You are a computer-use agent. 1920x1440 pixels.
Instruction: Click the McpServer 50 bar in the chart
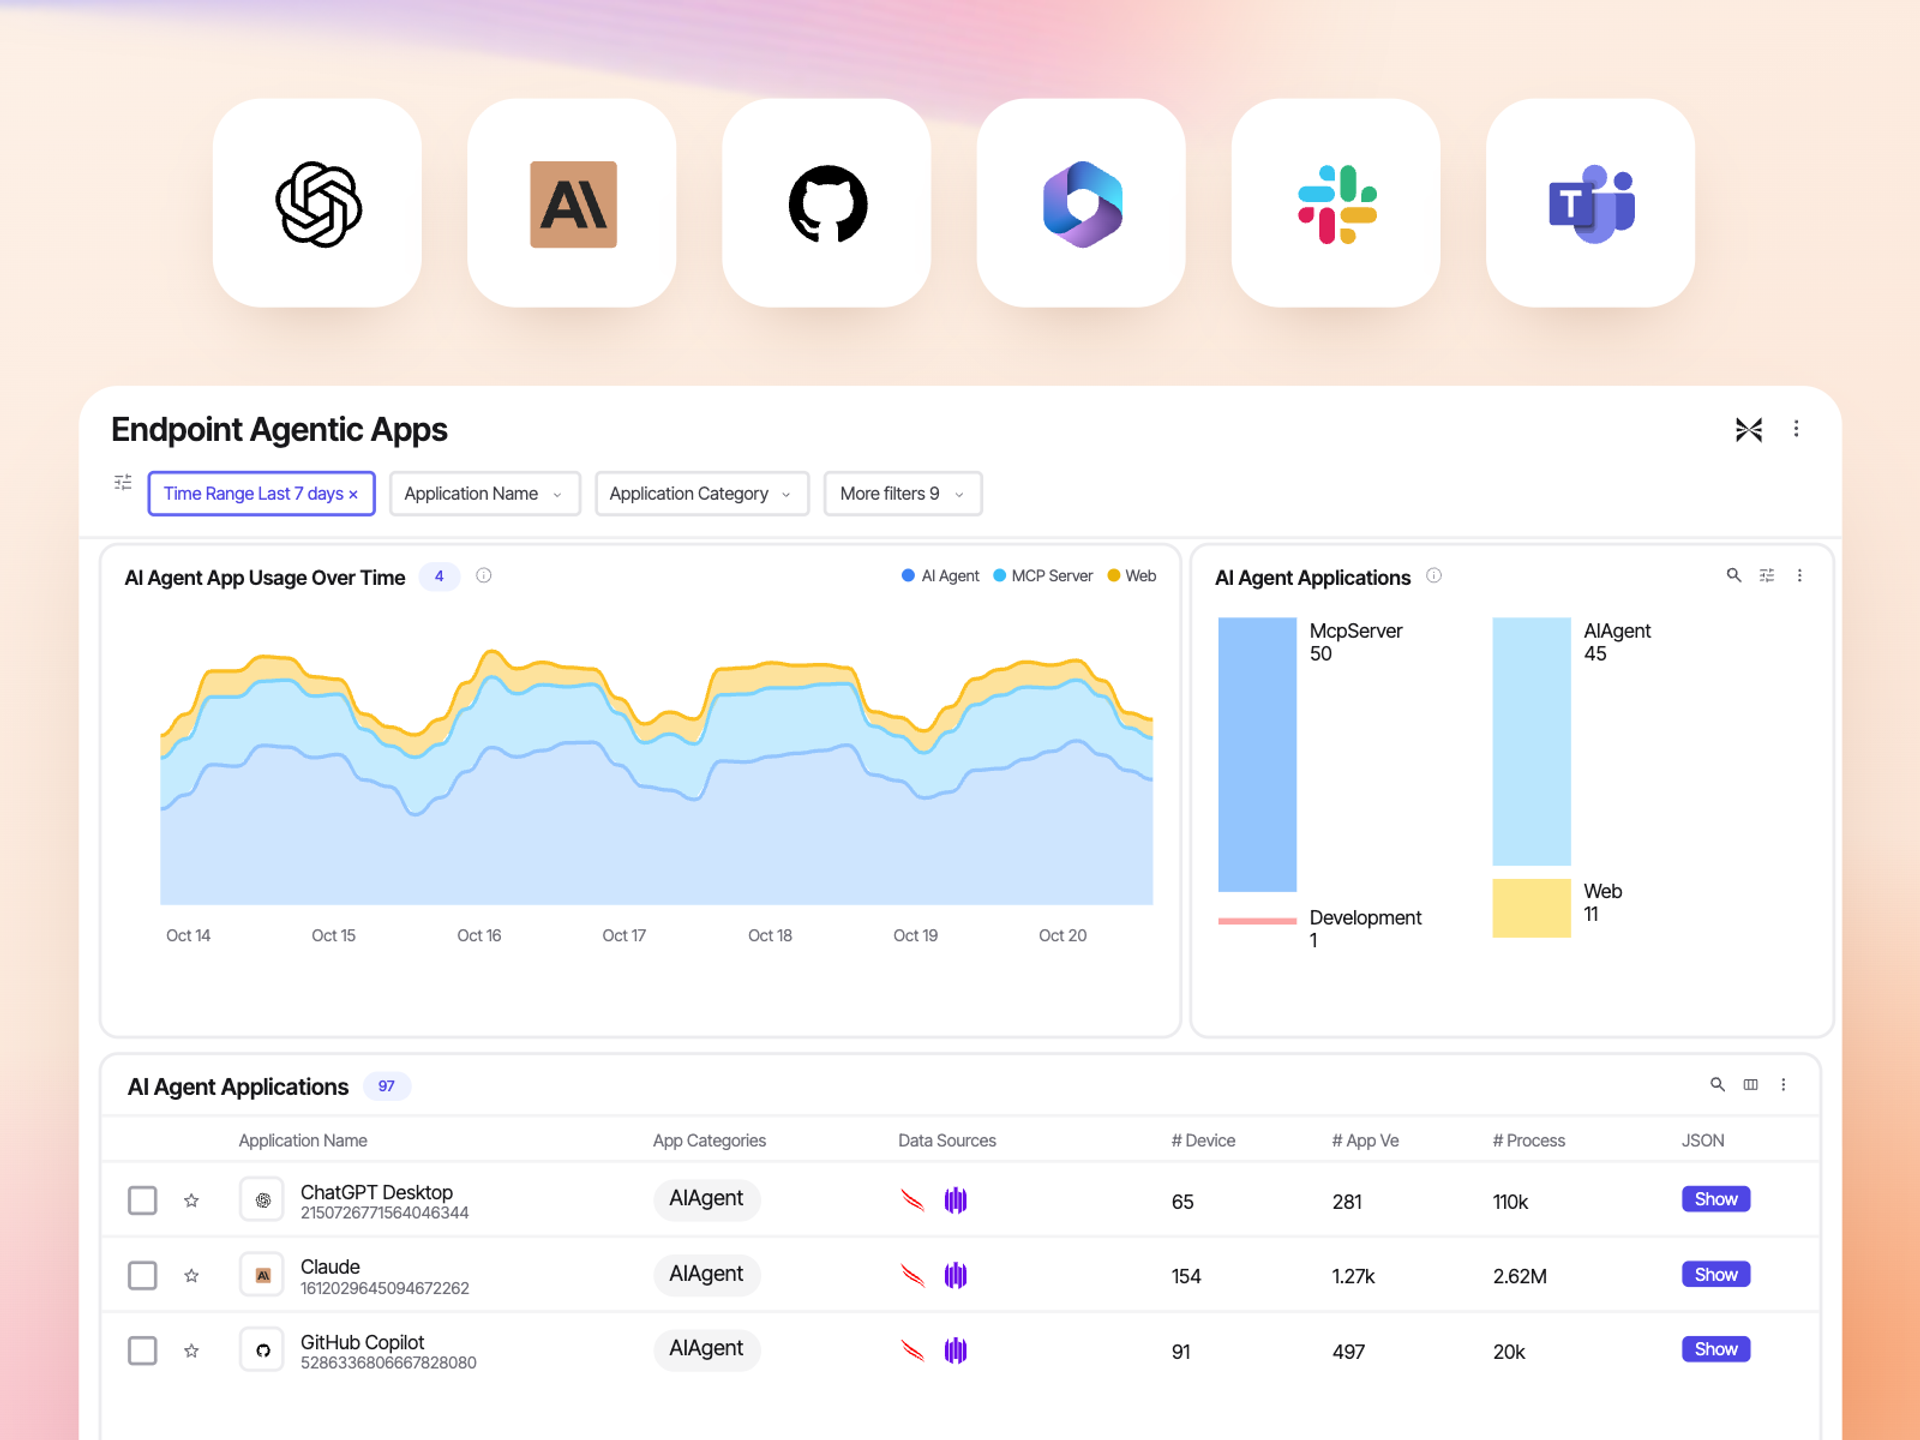(1257, 754)
